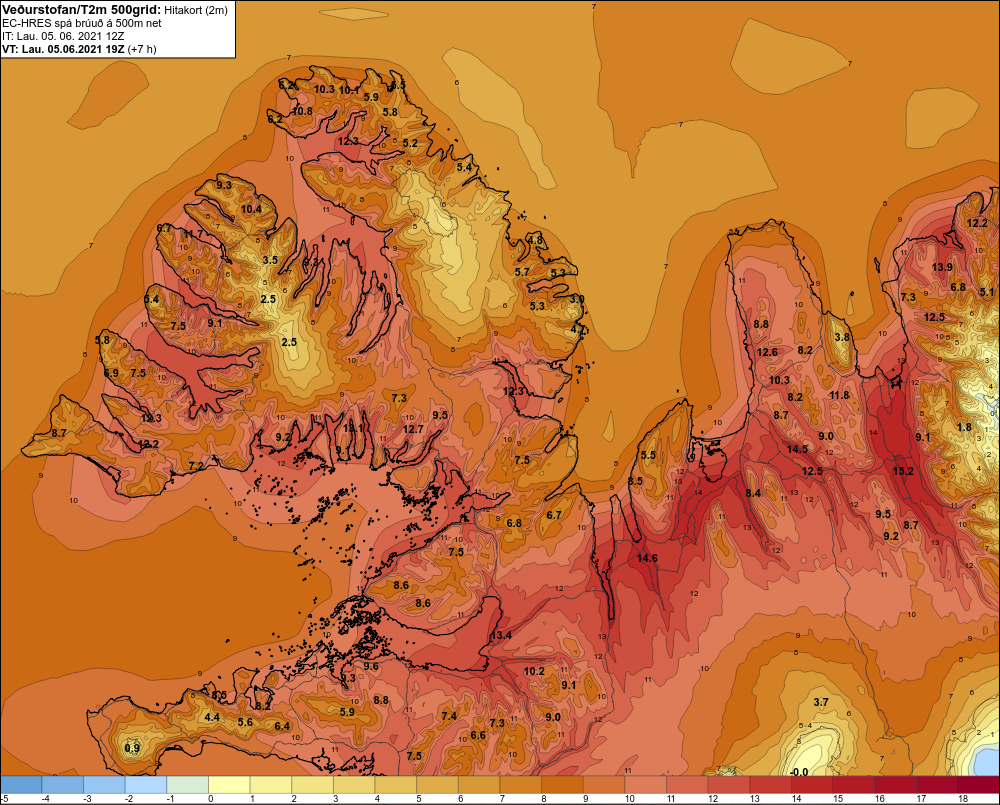Click the temperature value 11.7
Image resolution: width=1000 pixels, height=805 pixels.
[x=193, y=234]
